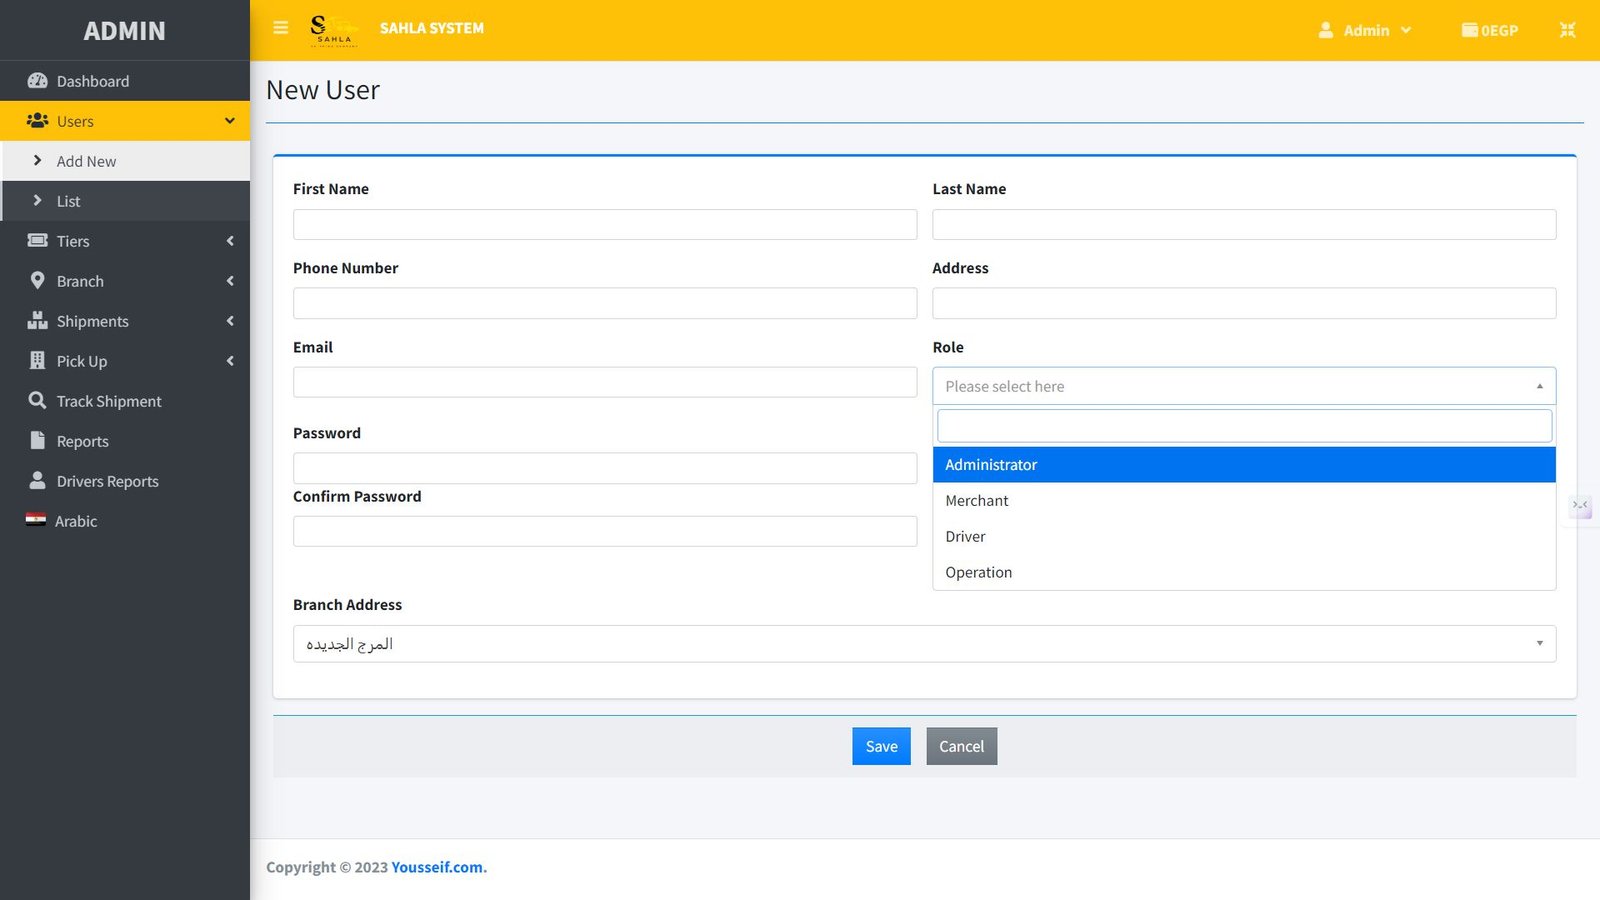Open the users List page

click(125, 201)
